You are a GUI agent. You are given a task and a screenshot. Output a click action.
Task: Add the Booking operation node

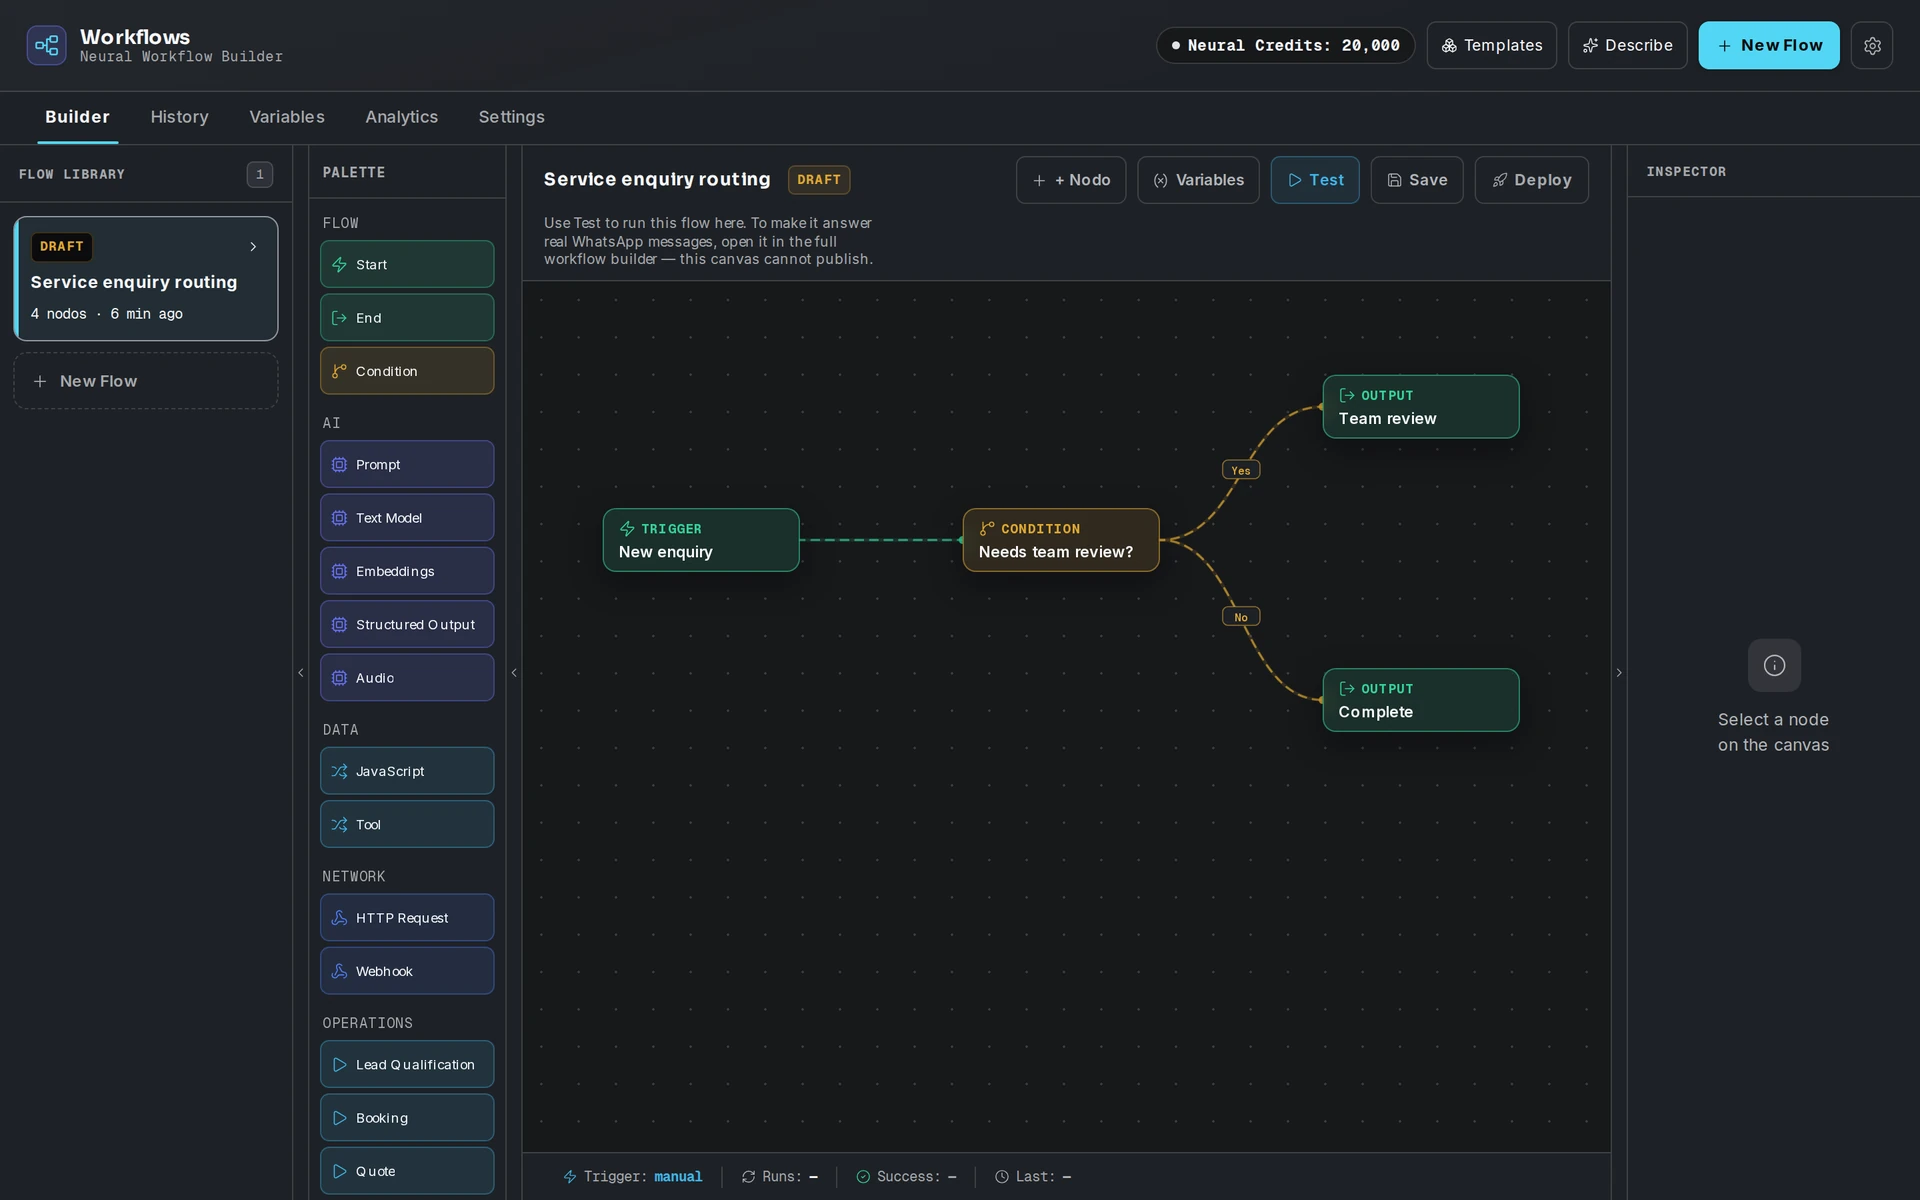tap(407, 1117)
